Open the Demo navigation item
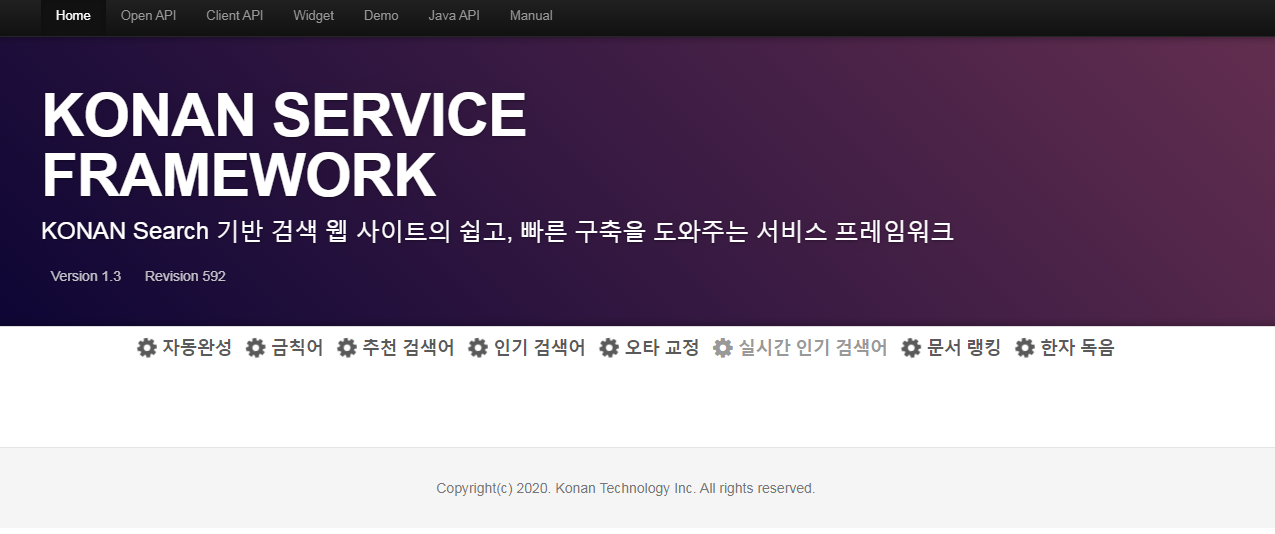The height and width of the screenshot is (534, 1275). pos(381,16)
